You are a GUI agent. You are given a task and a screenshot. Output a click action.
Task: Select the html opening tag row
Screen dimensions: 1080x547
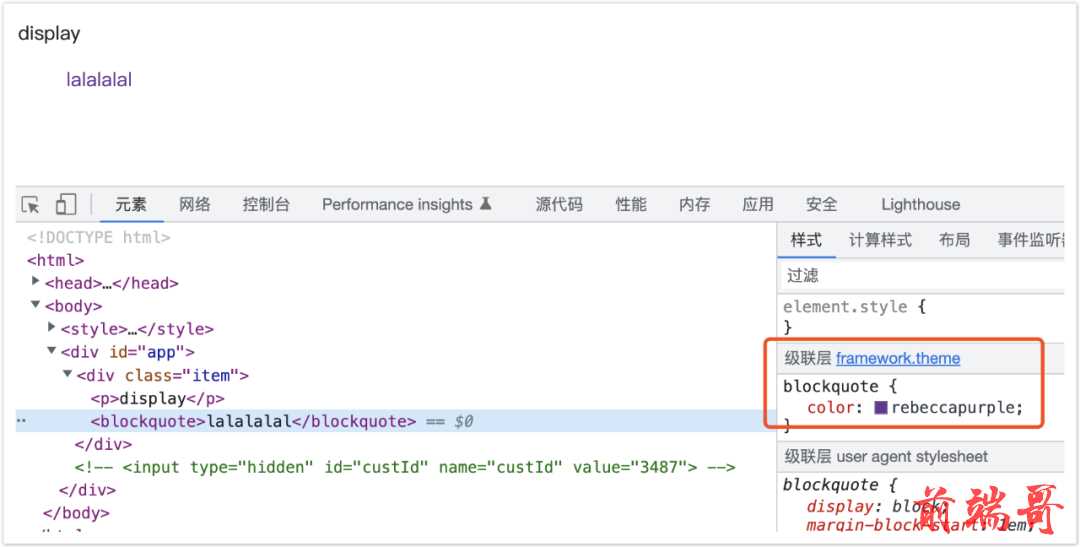[x=55, y=260]
